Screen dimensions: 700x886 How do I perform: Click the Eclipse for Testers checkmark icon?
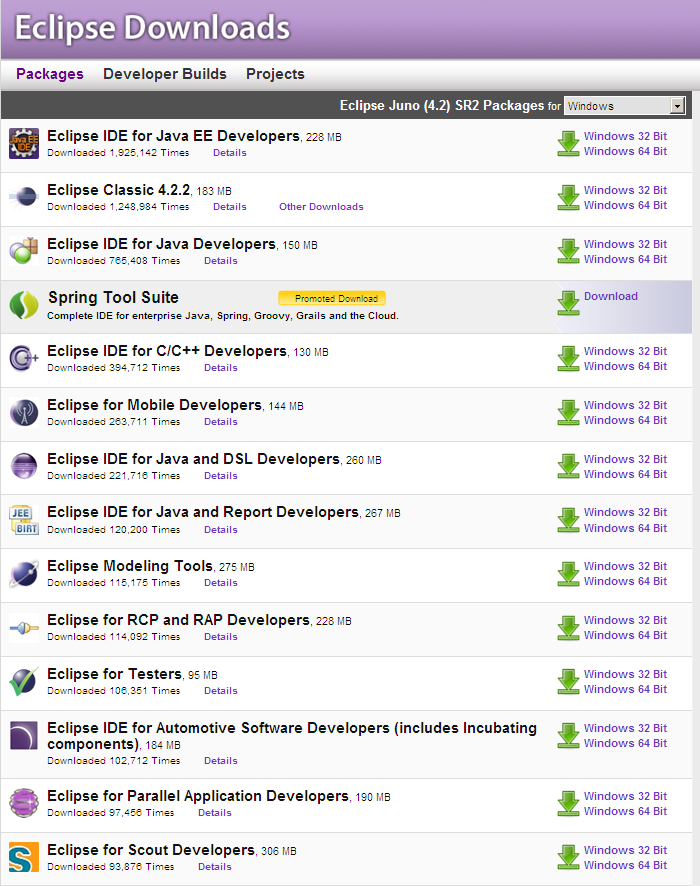[x=24, y=681]
